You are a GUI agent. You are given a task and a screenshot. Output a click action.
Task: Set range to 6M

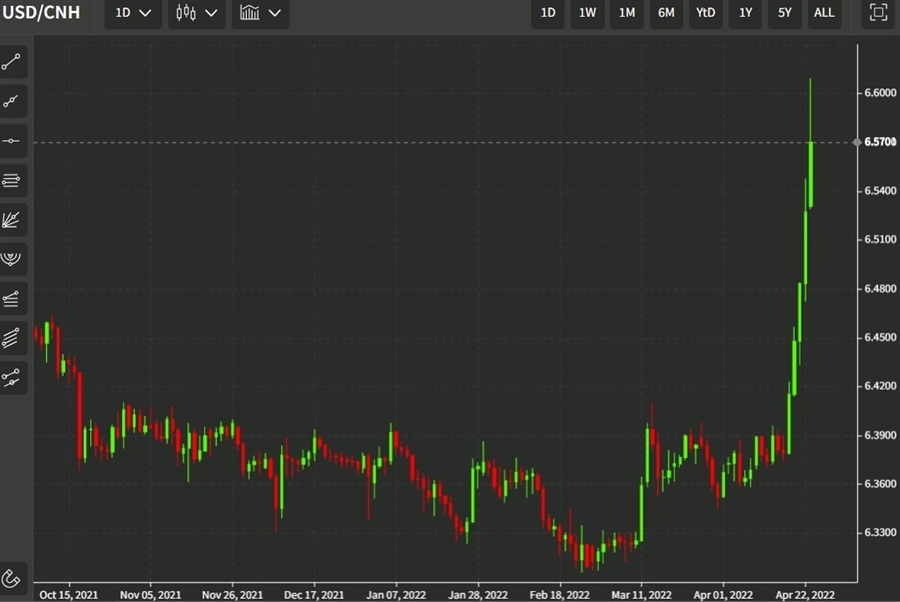tap(666, 13)
